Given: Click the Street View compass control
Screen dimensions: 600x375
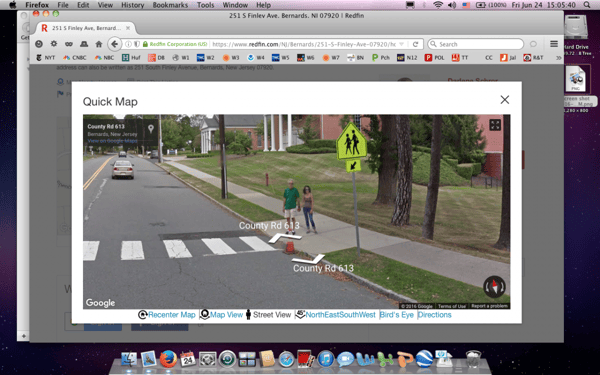Looking at the screenshot, I should (494, 287).
